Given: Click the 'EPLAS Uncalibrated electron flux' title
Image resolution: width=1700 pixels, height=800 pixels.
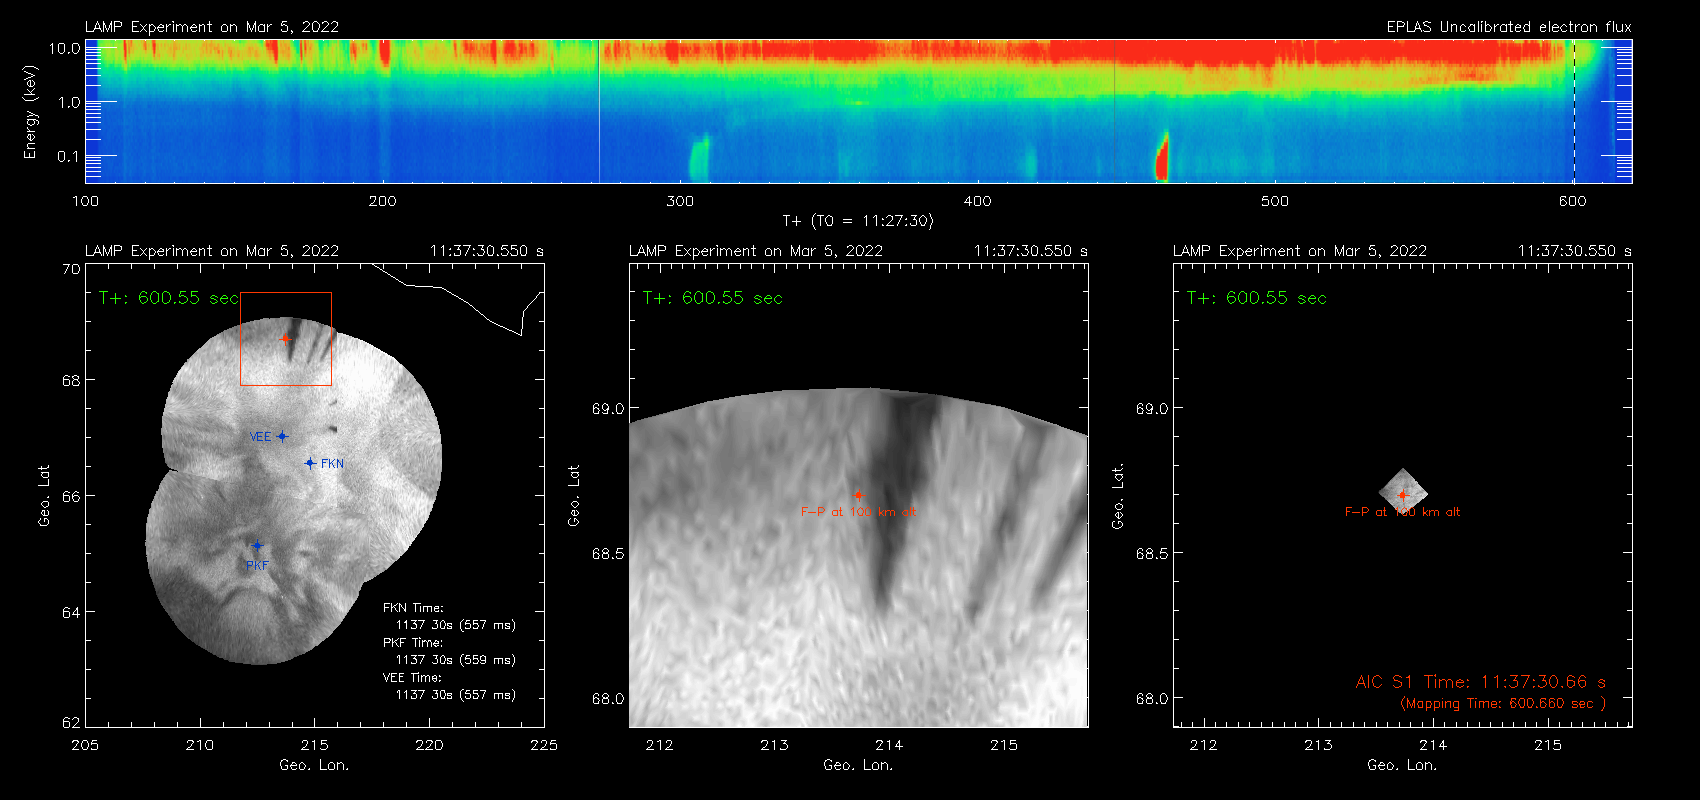Looking at the screenshot, I should click(x=1509, y=27).
